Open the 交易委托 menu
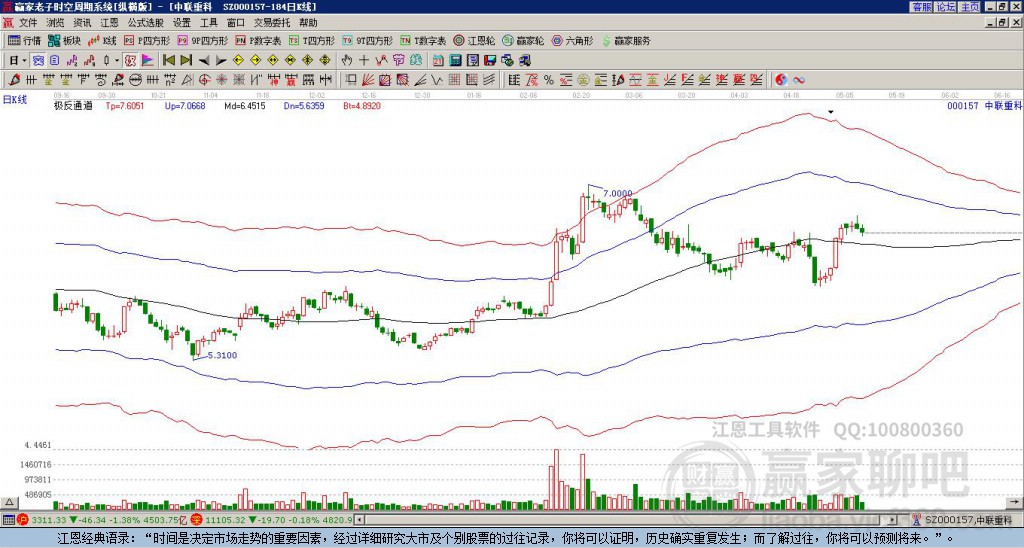Screen dimensions: 1024x548 (272, 23)
